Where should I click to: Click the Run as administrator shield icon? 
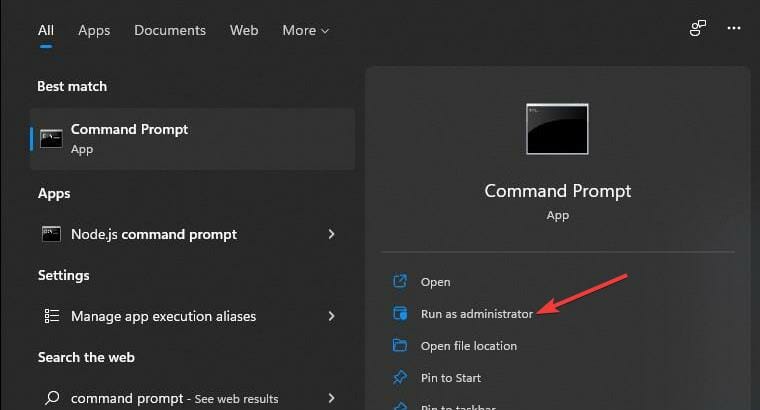[400, 314]
